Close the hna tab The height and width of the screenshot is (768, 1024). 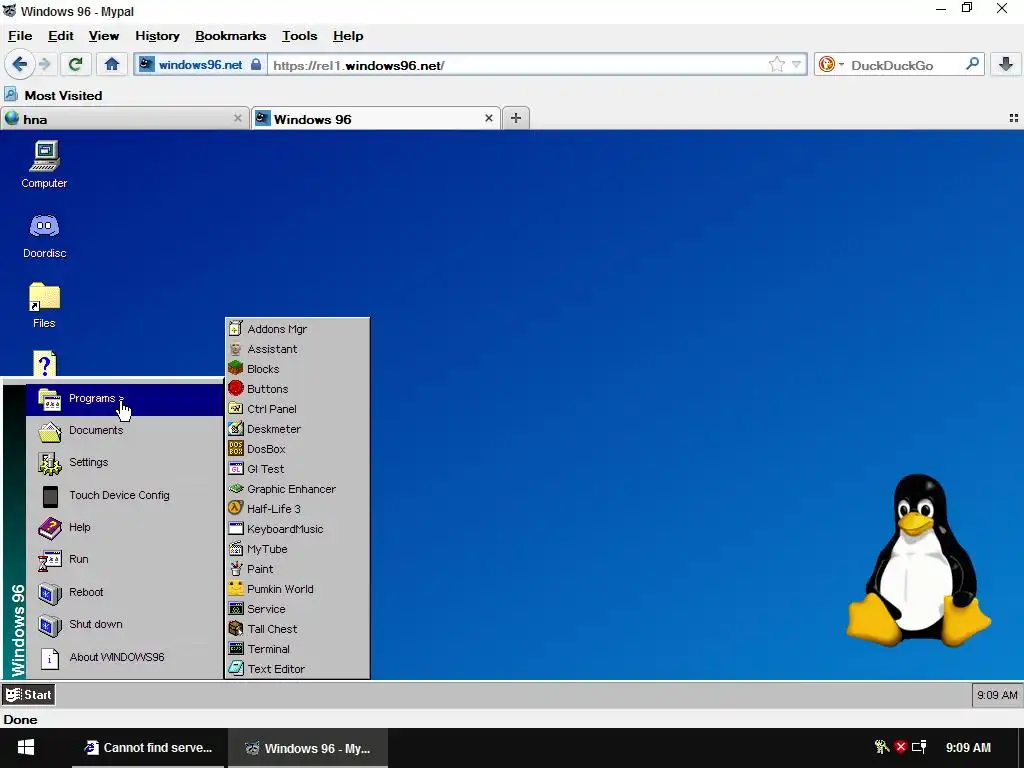238,118
